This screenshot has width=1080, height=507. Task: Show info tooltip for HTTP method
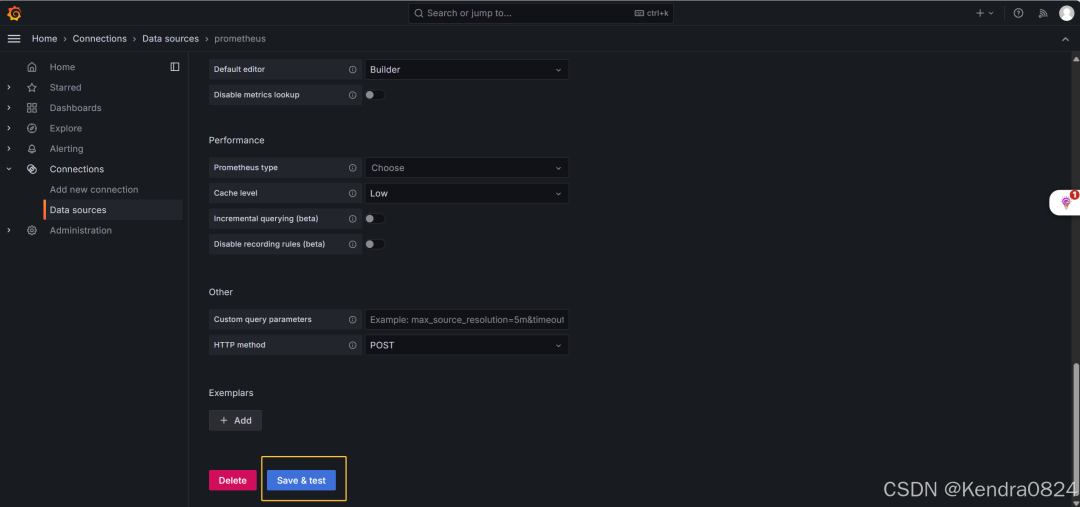[353, 345]
